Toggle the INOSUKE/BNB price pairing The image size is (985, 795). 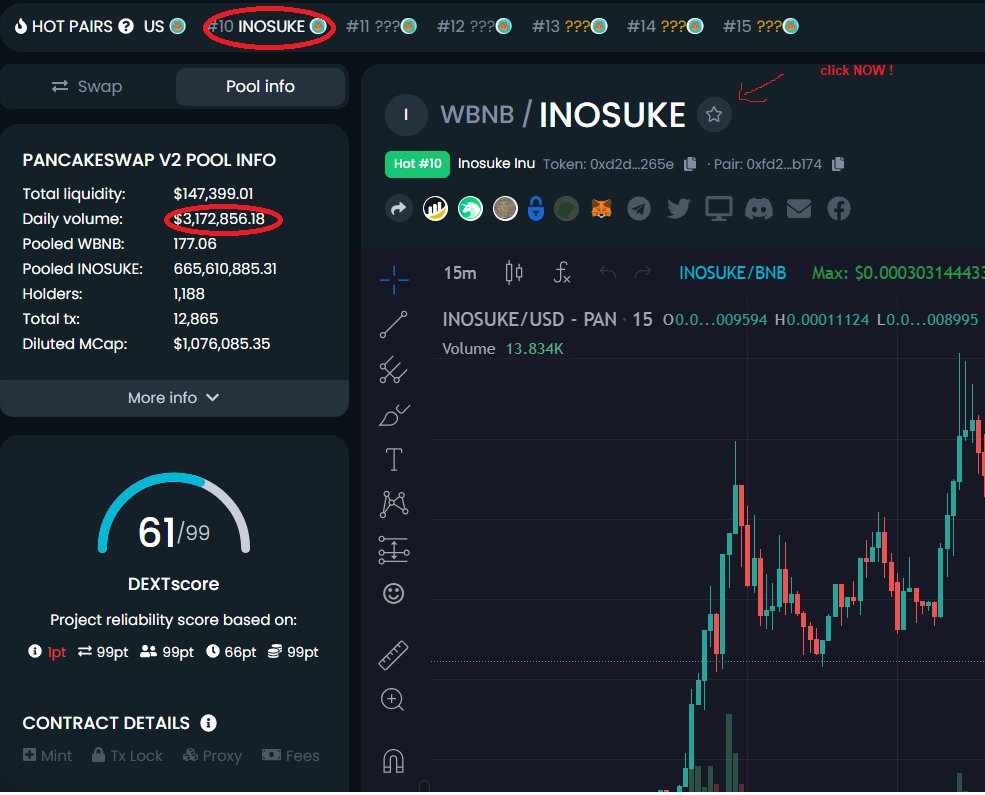pos(732,273)
